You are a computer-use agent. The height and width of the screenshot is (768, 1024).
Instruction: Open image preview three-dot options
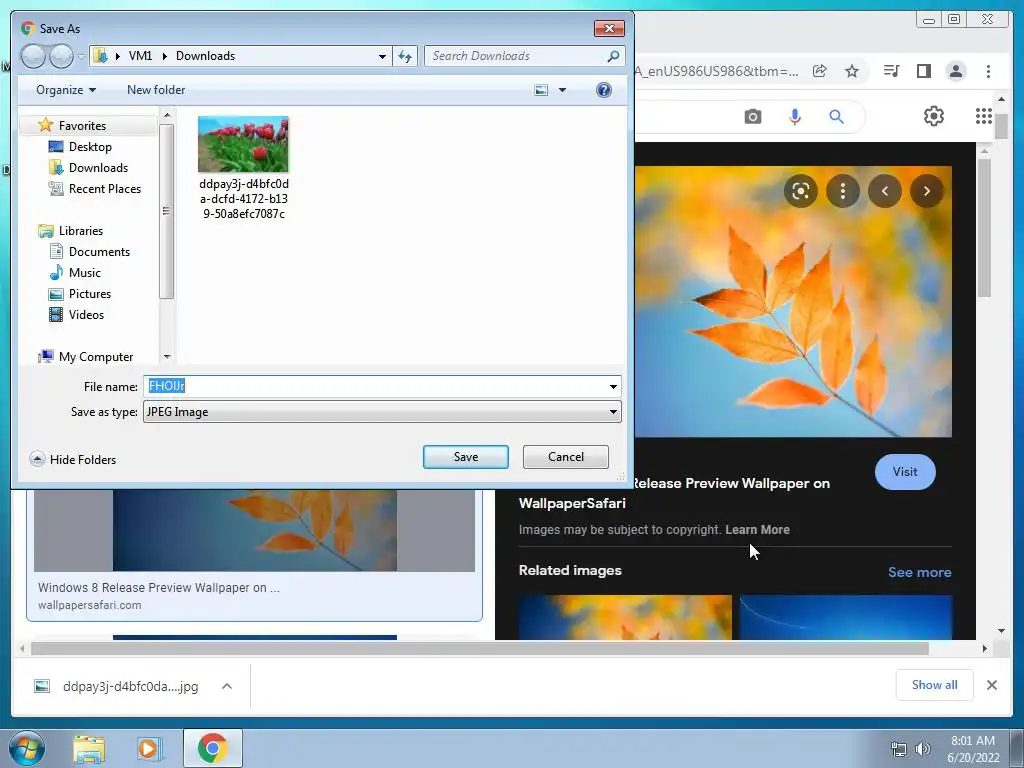842,191
